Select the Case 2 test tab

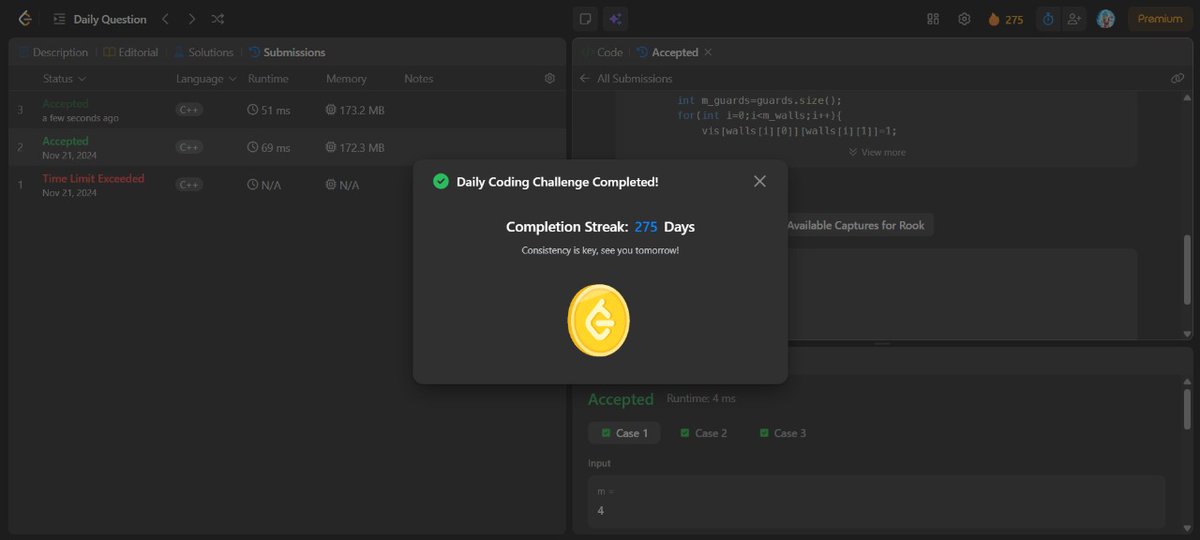703,433
